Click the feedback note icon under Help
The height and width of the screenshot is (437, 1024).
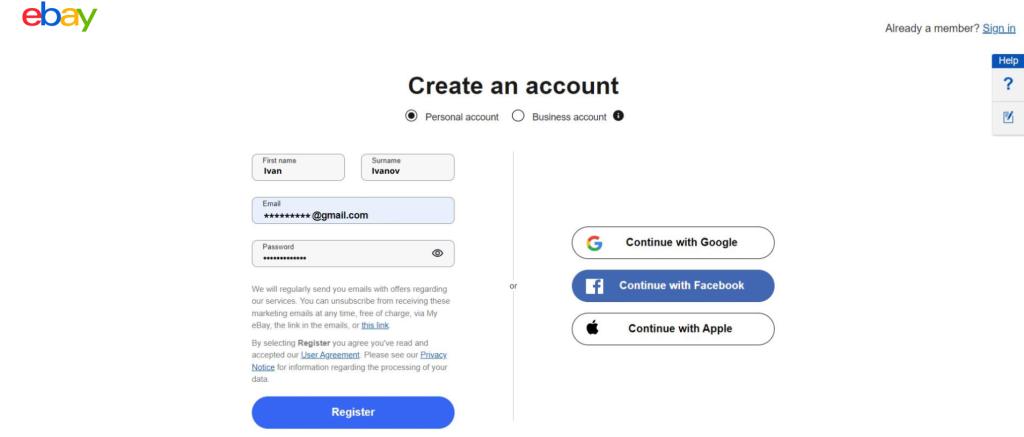click(1008, 117)
